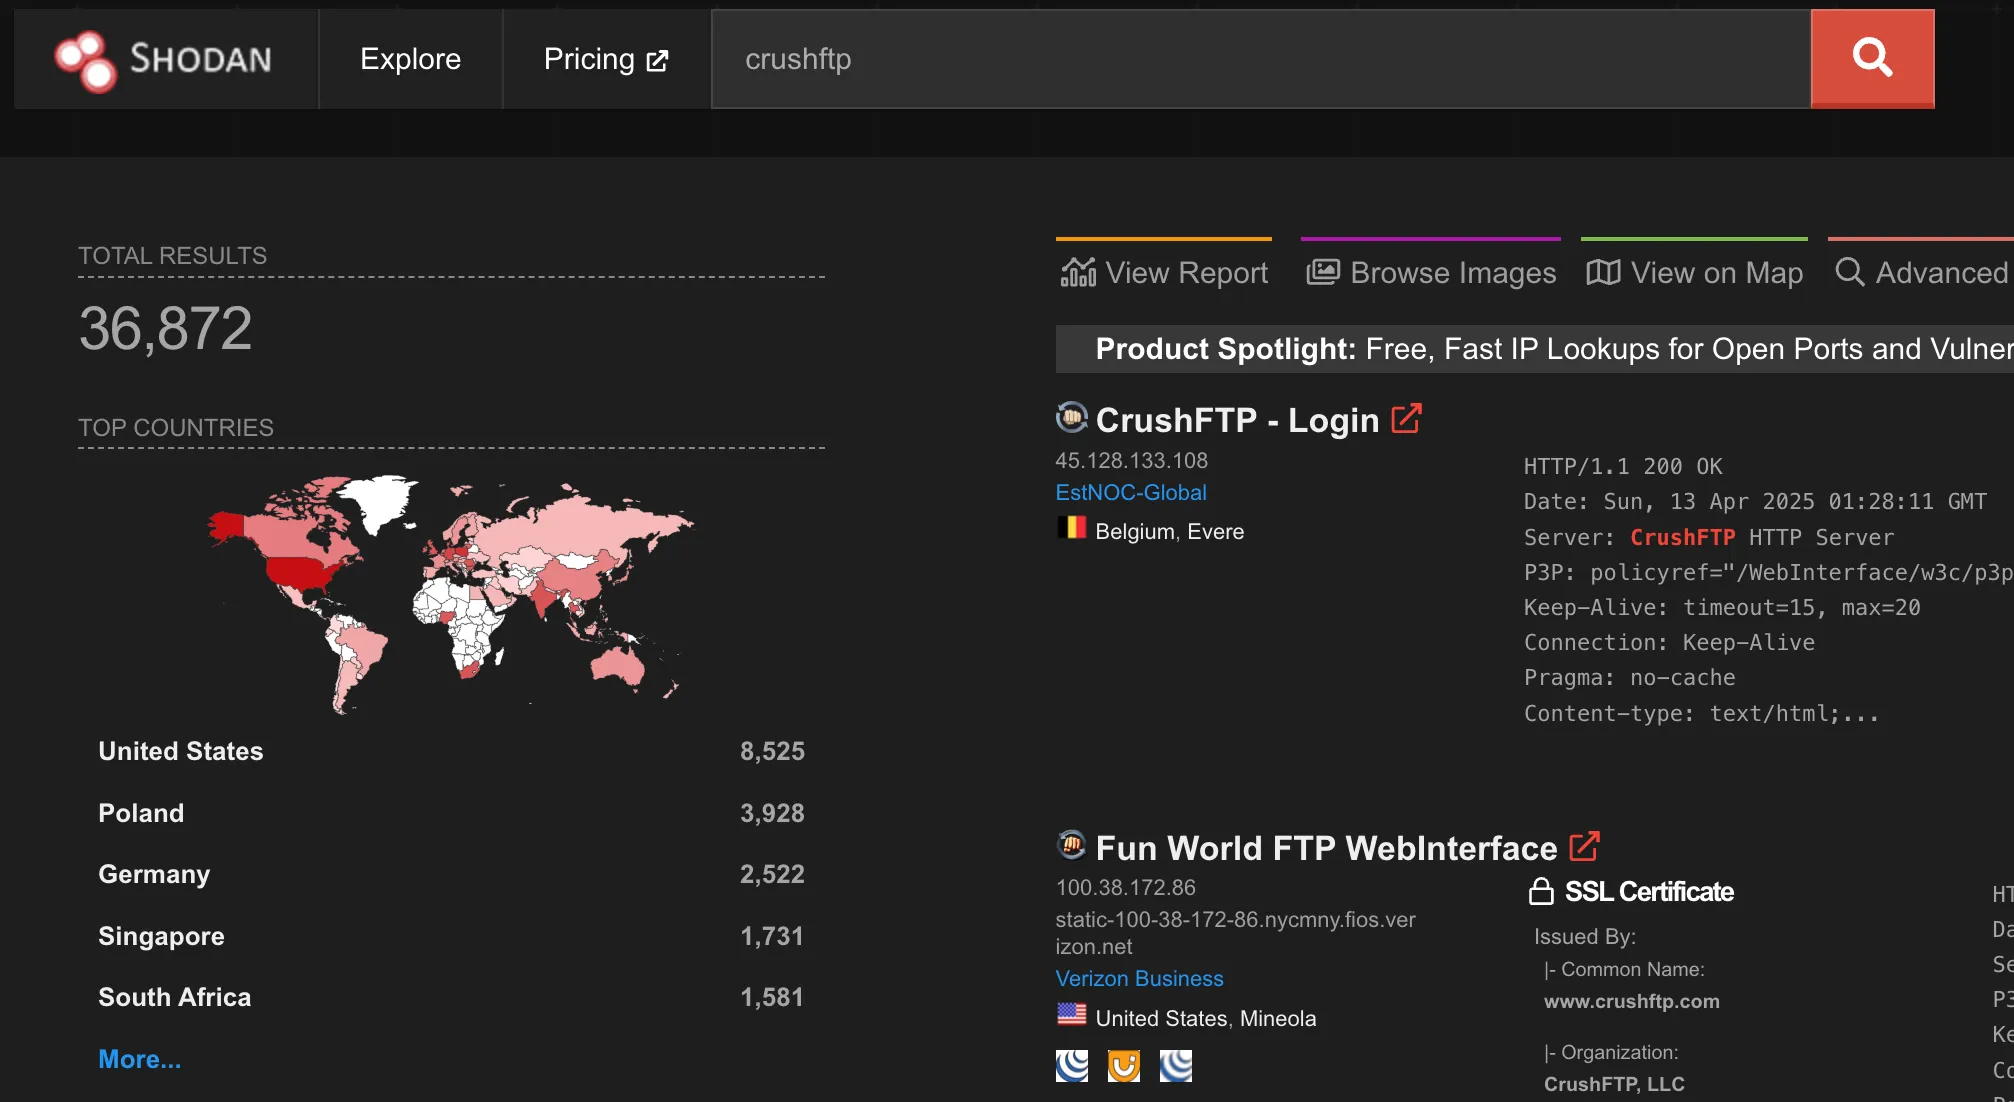Switch to Browse Images tab
The width and height of the screenshot is (2014, 1102).
1430,272
